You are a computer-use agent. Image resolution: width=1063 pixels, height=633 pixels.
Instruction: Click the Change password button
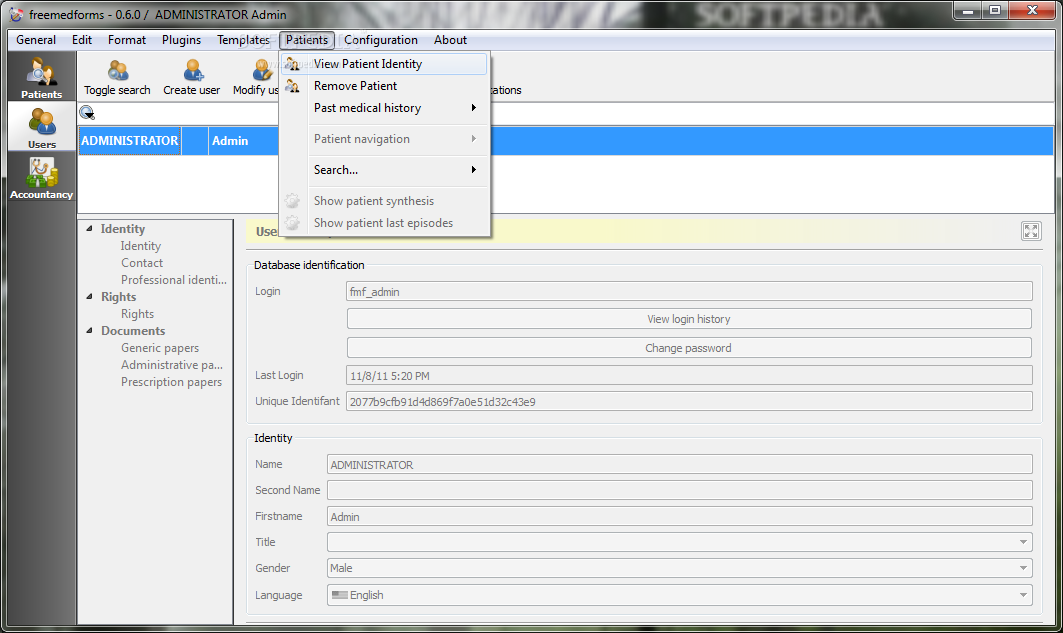click(x=689, y=348)
